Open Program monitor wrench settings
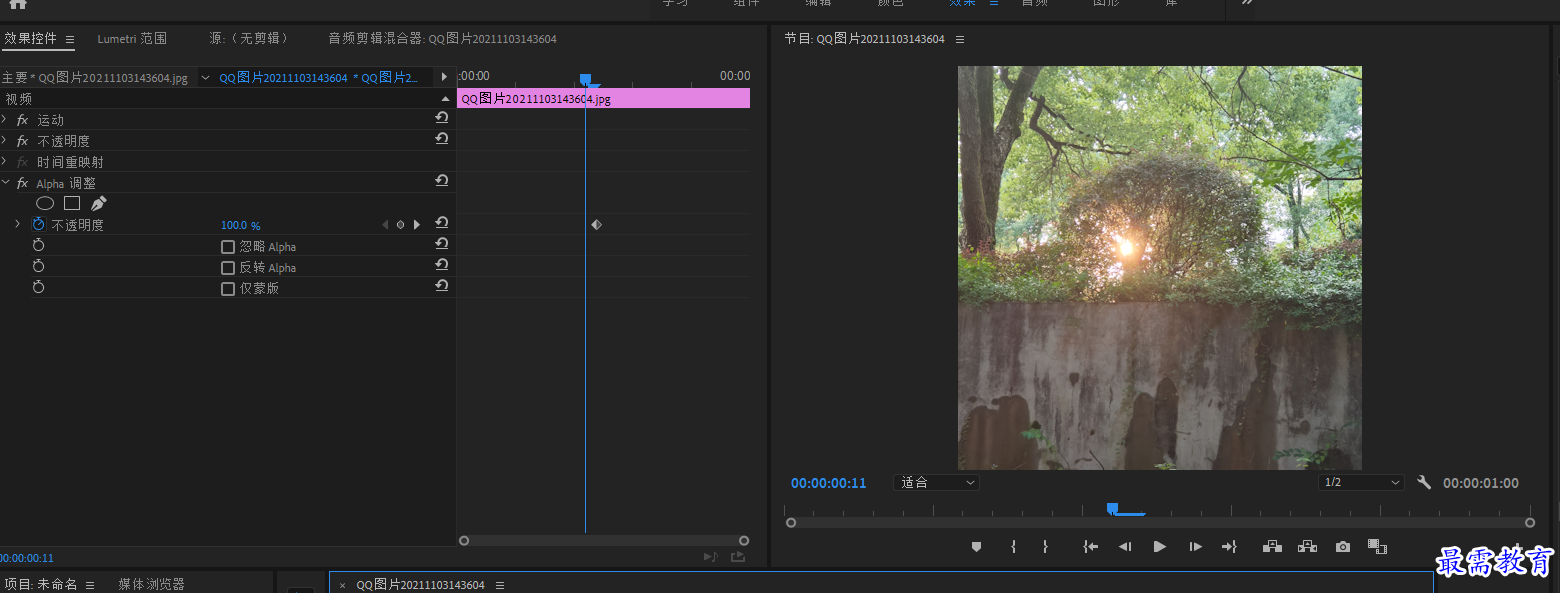The height and width of the screenshot is (593, 1560). tap(1425, 482)
